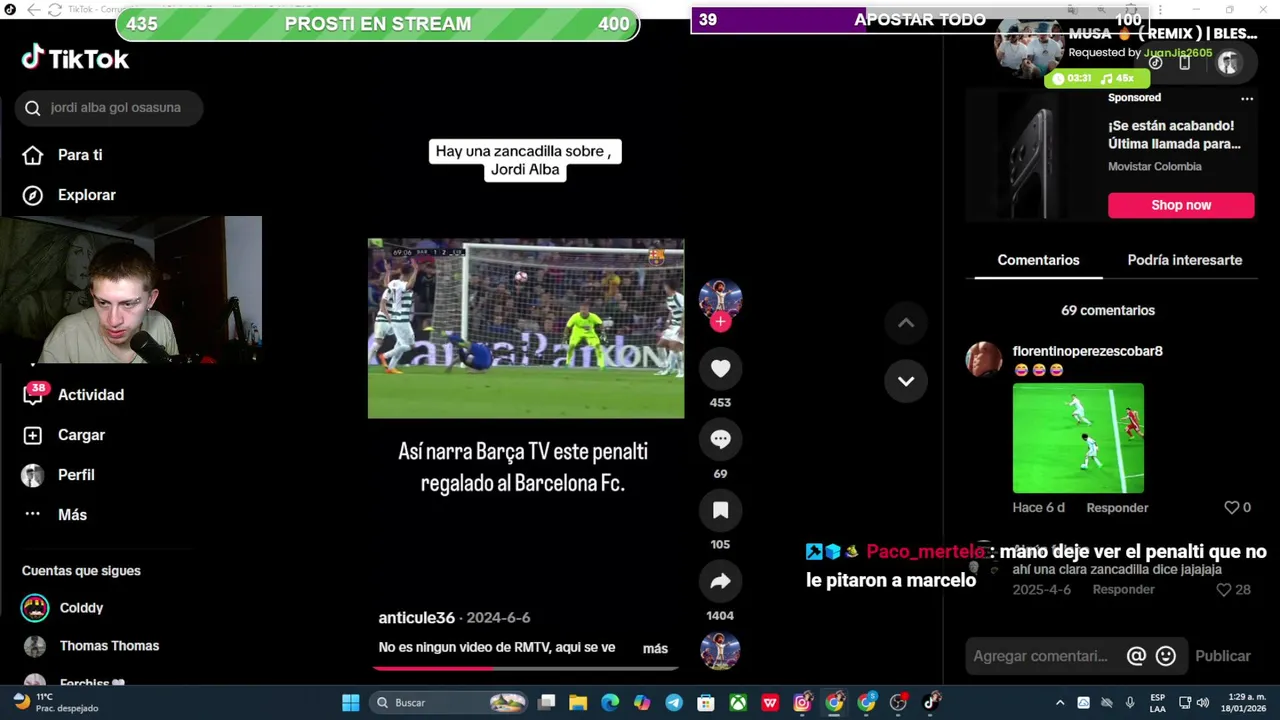The image size is (1280, 720).
Task: Open comment image of football pitch
Action: [1078, 438]
